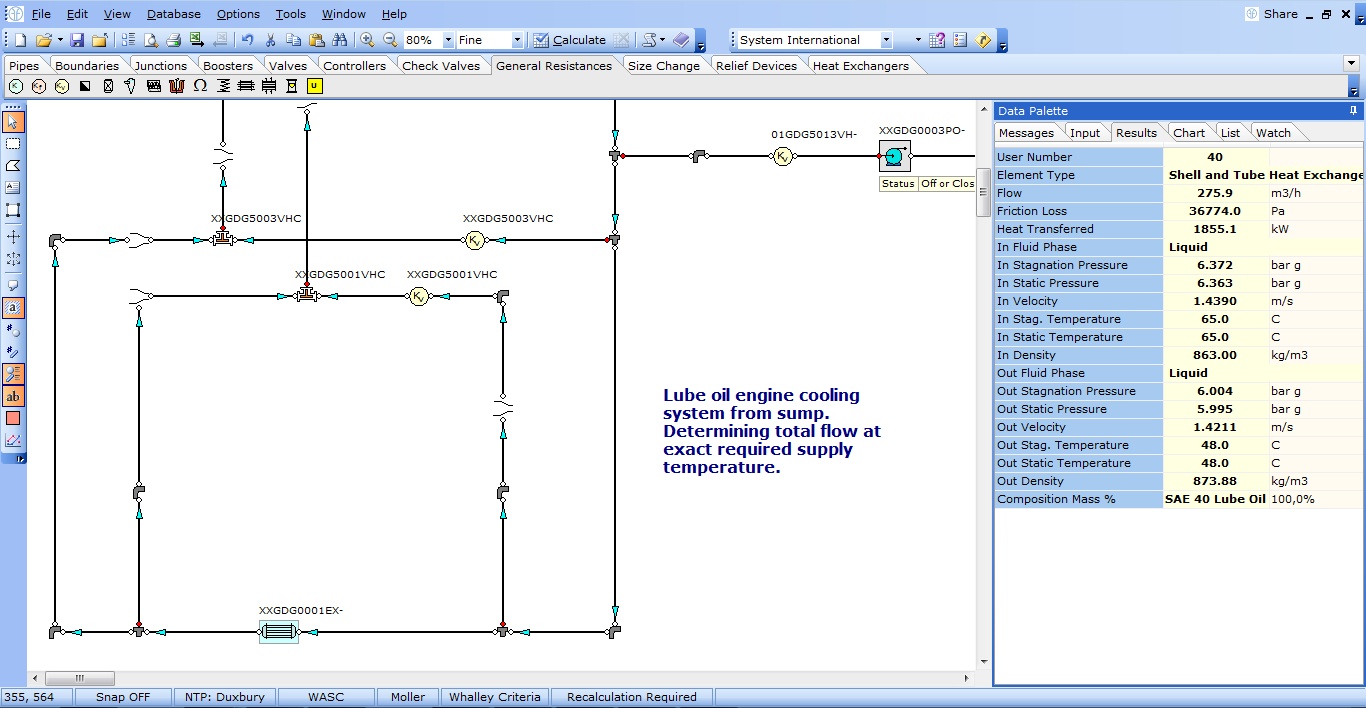This screenshot has height=708, width=1366.
Task: Click the heat exchanger XXGDG0001EX- symbol
Action: pos(278,632)
